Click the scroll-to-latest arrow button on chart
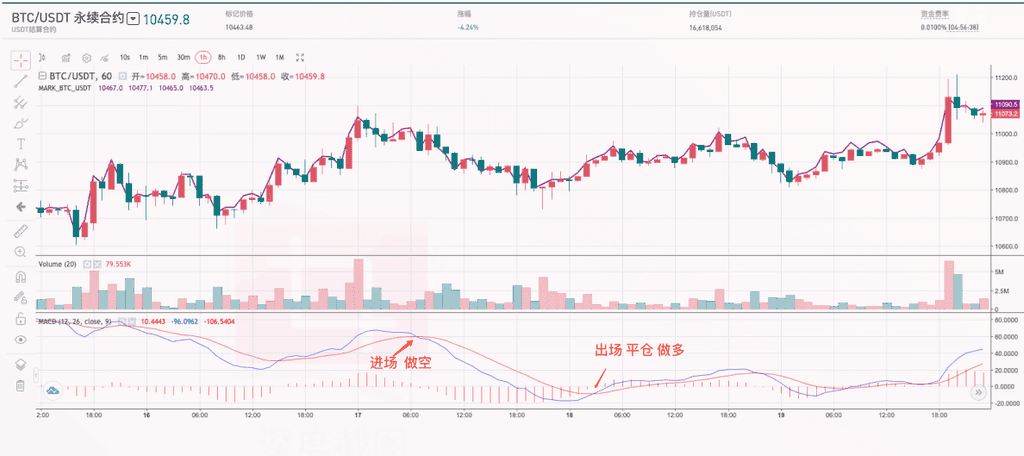The image size is (1024, 456). (978, 394)
